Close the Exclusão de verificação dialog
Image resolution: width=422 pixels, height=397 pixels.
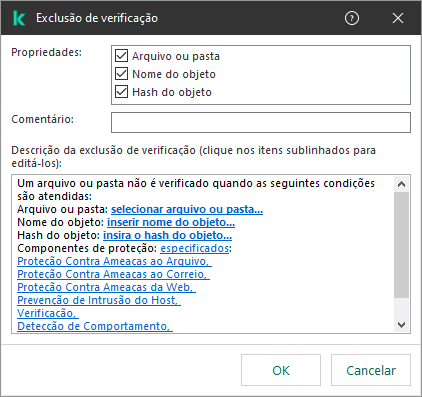398,18
